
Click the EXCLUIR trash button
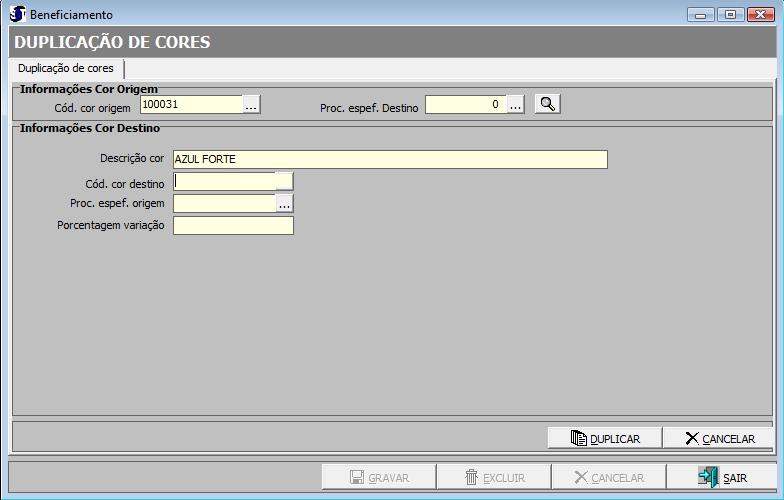coord(495,477)
